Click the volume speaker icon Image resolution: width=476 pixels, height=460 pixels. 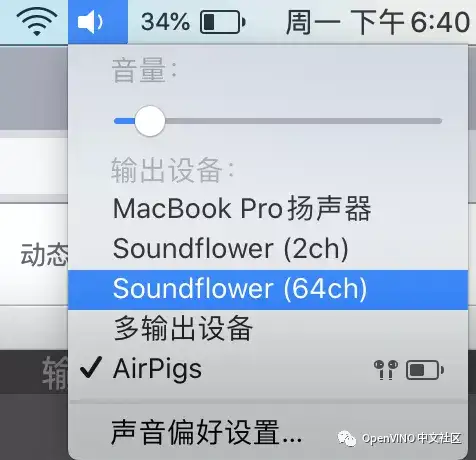pos(90,22)
